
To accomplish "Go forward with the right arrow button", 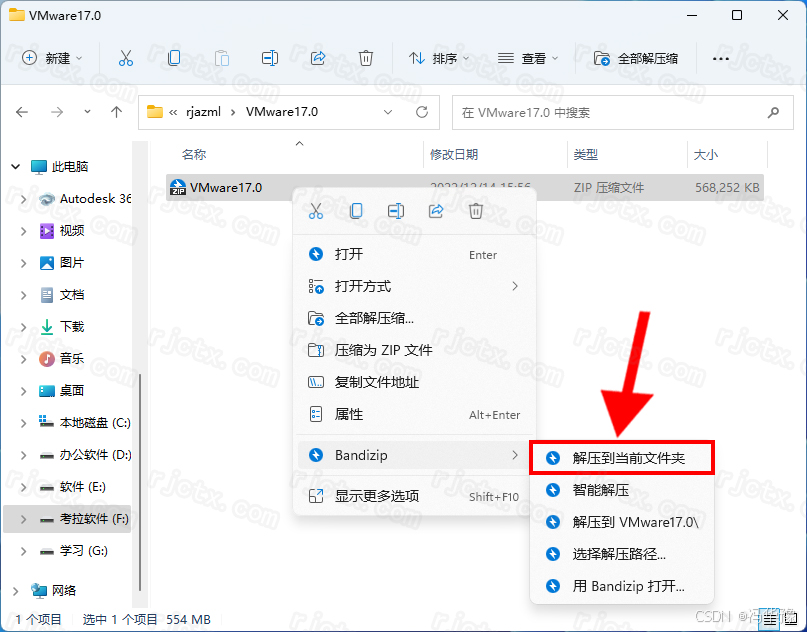I will click(x=57, y=112).
